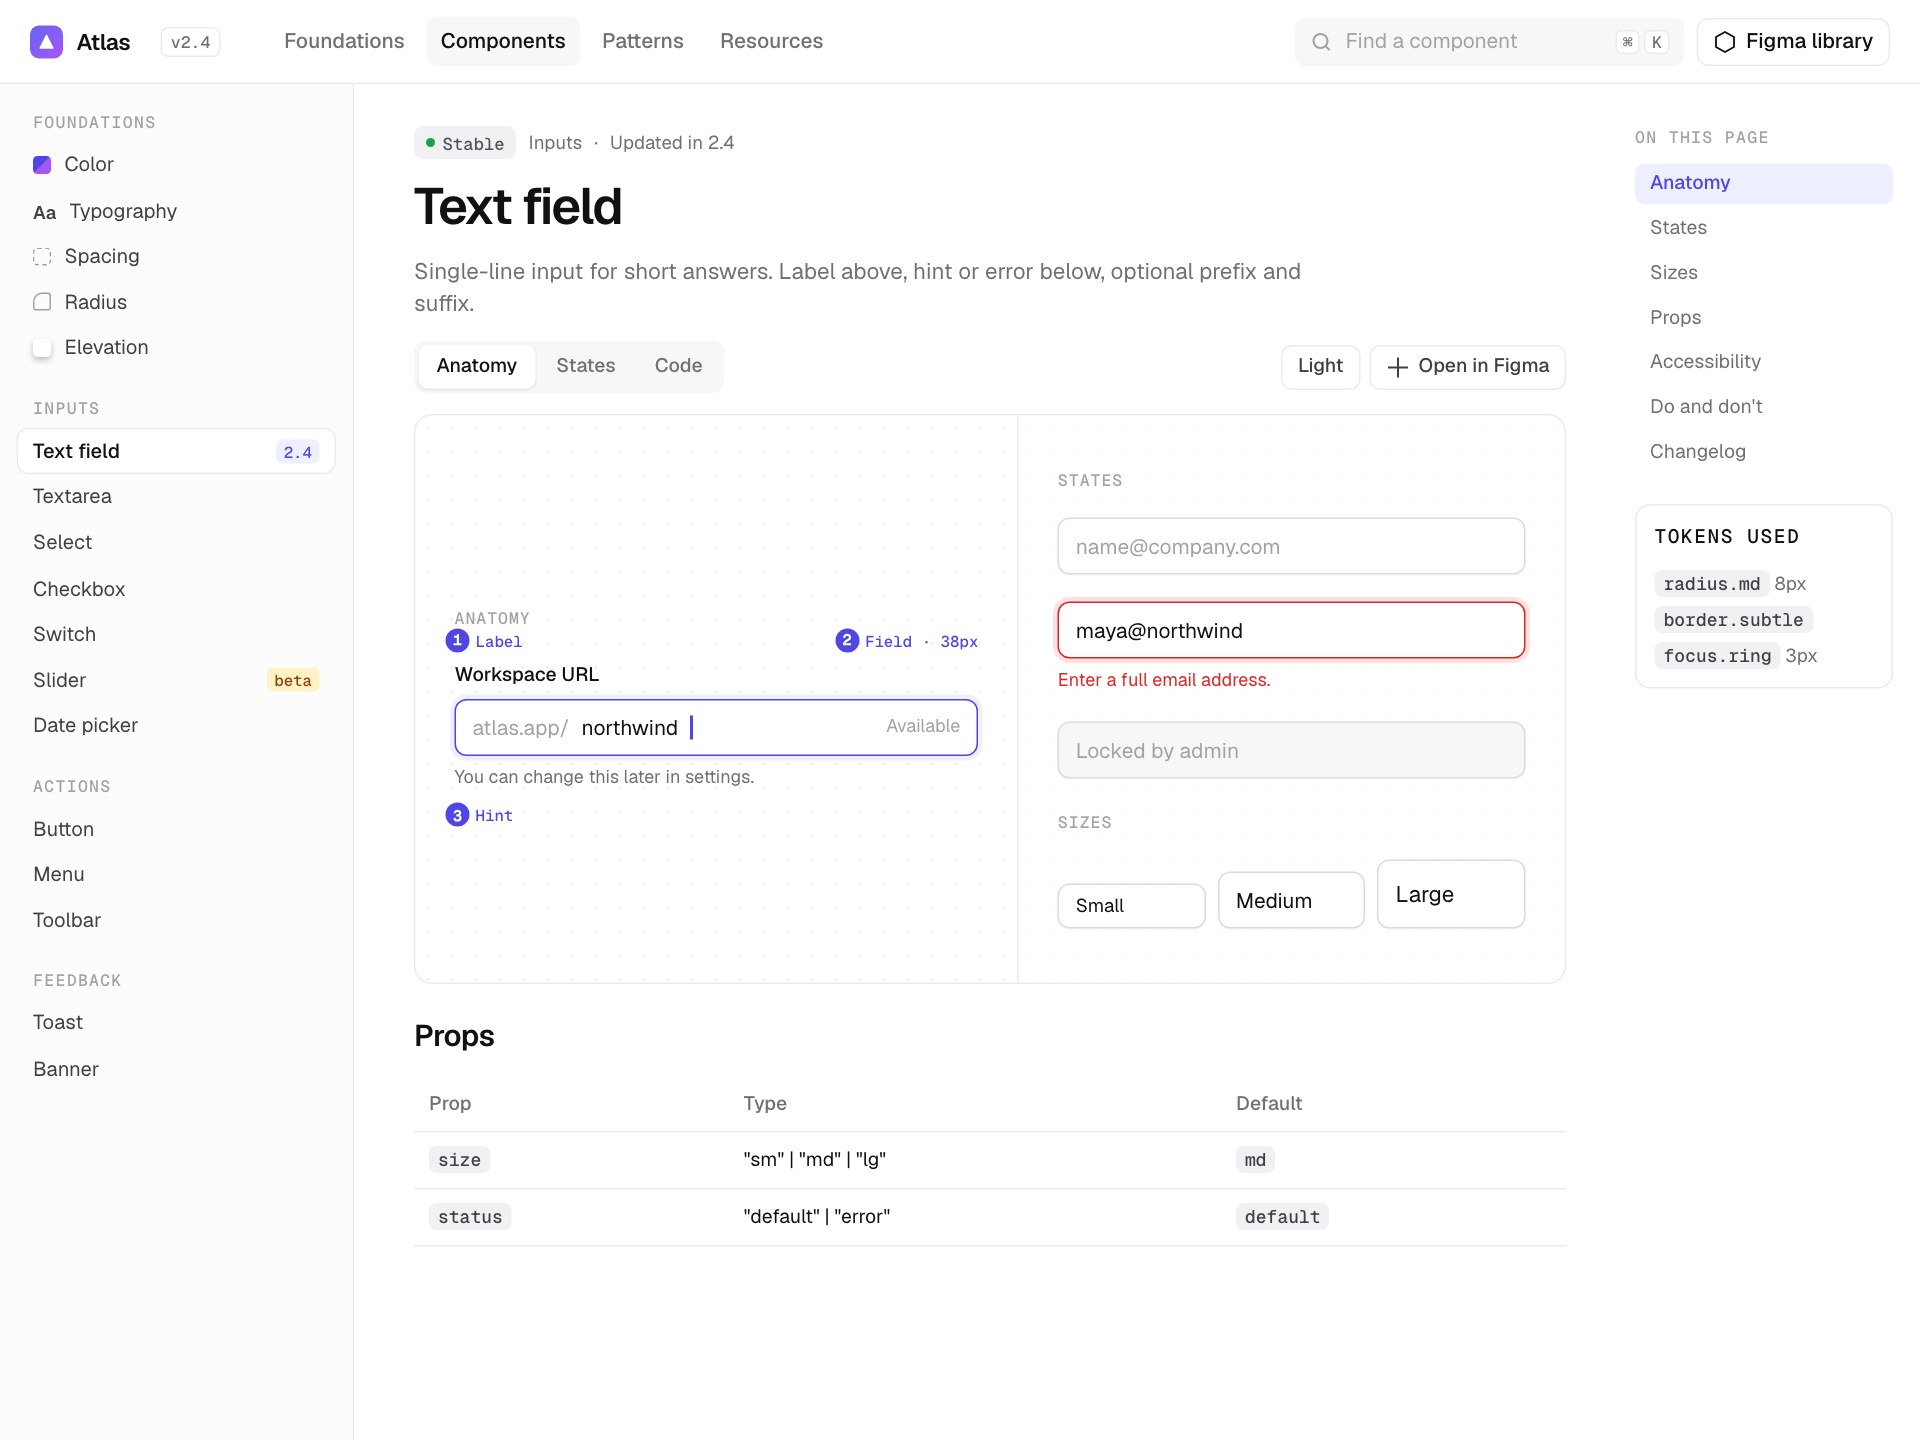Click the Small size field

click(1131, 906)
